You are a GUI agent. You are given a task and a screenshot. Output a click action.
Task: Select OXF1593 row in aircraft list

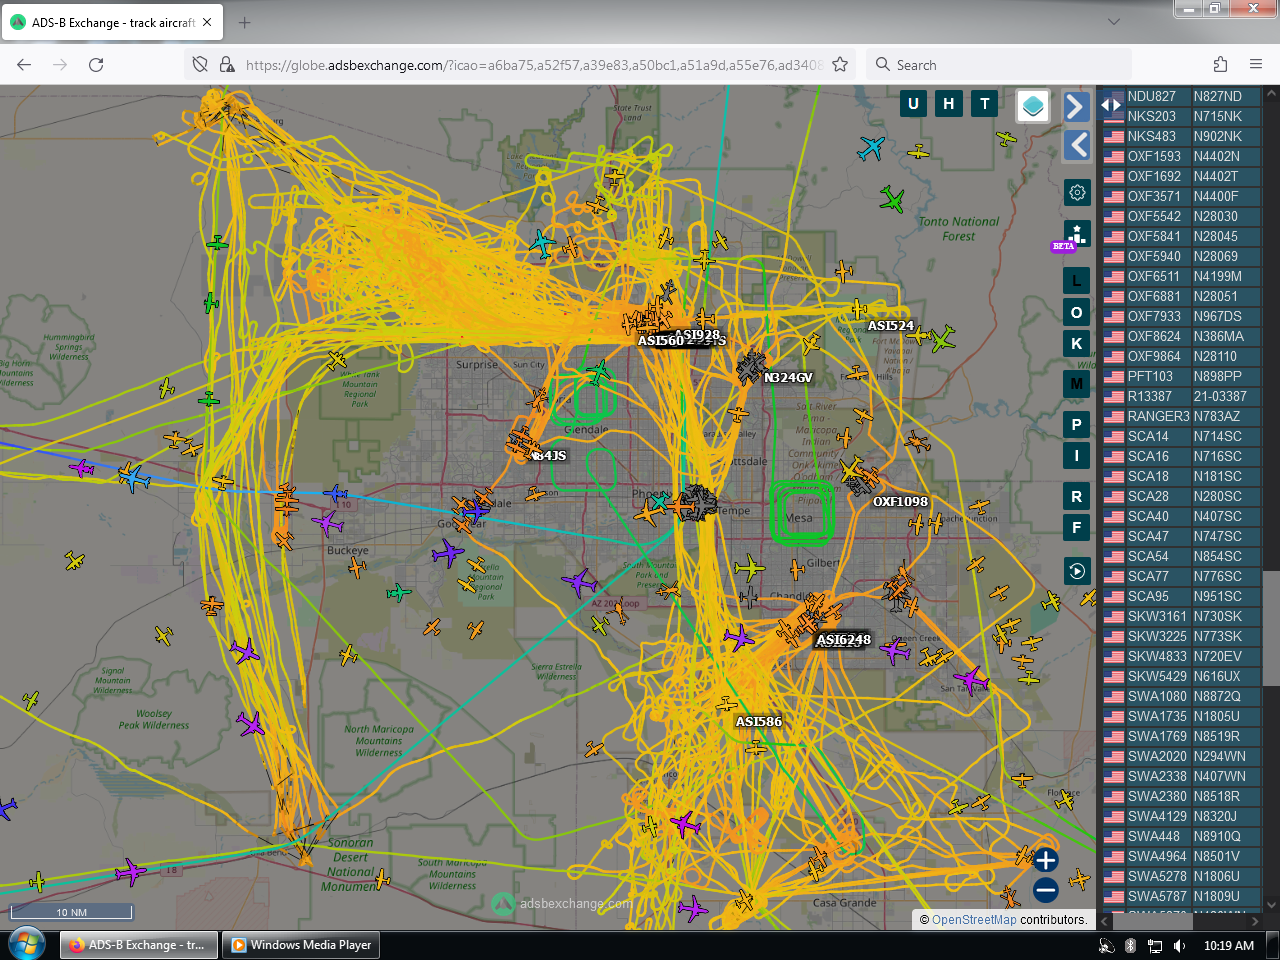click(1182, 156)
